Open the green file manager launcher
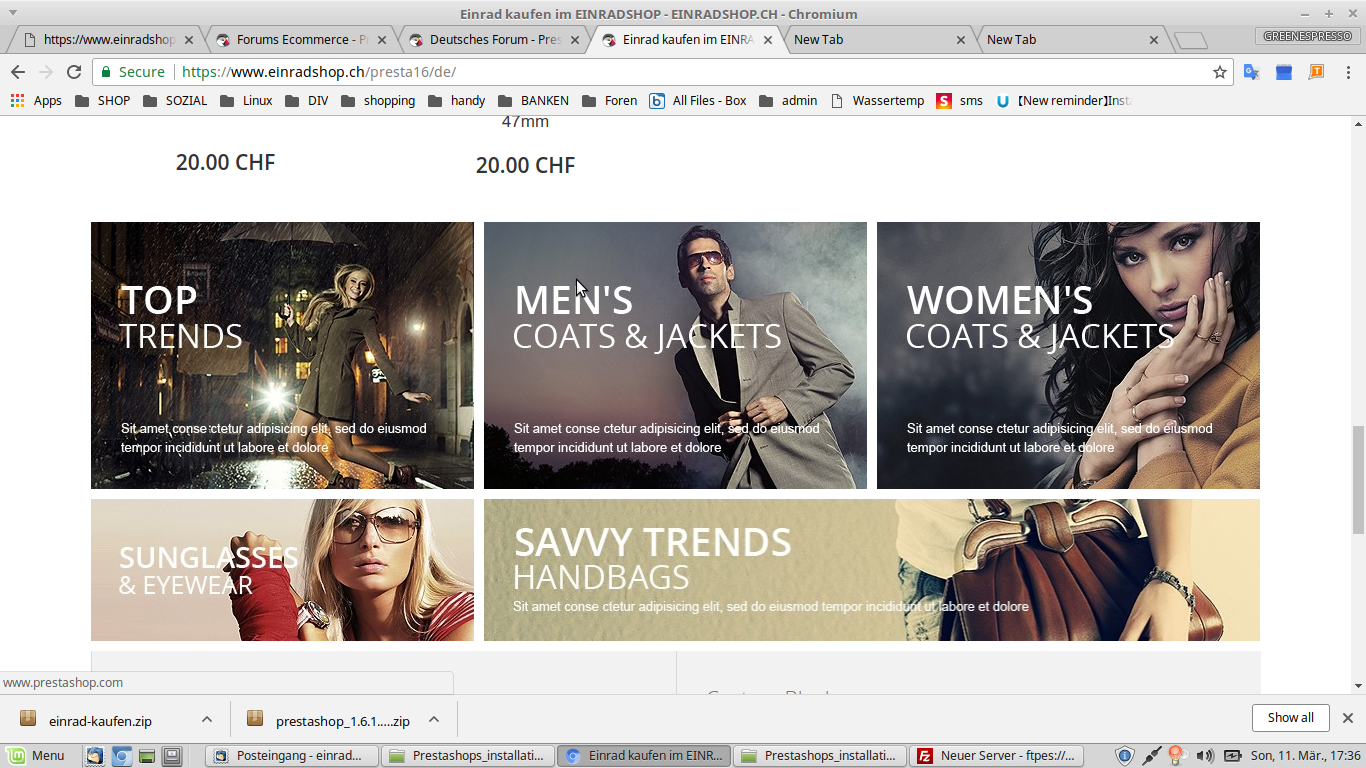Image resolution: width=1366 pixels, height=768 pixels. pyautogui.click(x=146, y=756)
